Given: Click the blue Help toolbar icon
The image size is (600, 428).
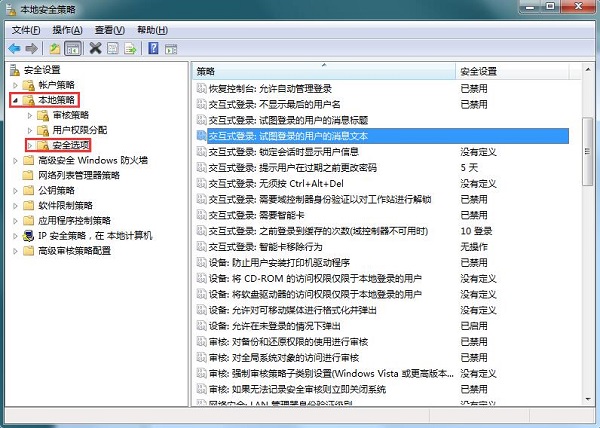Looking at the screenshot, I should pyautogui.click(x=154, y=47).
